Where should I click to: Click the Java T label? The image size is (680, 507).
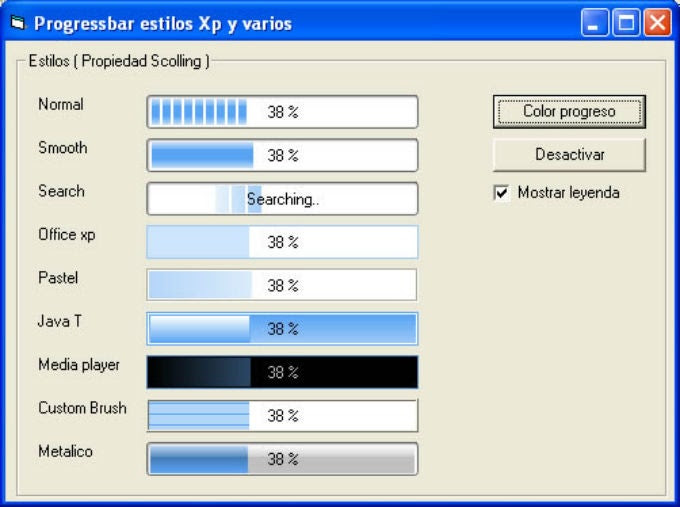tap(59, 321)
